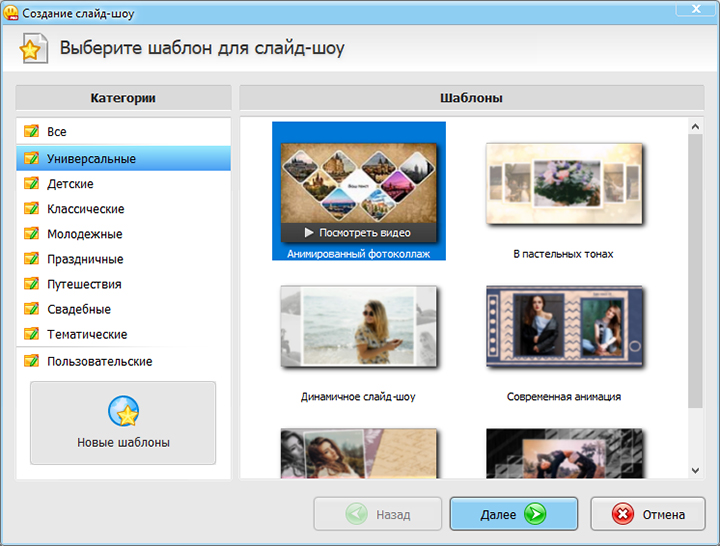Click the Категории column header
Image resolution: width=720 pixels, height=546 pixels.
coord(124,98)
